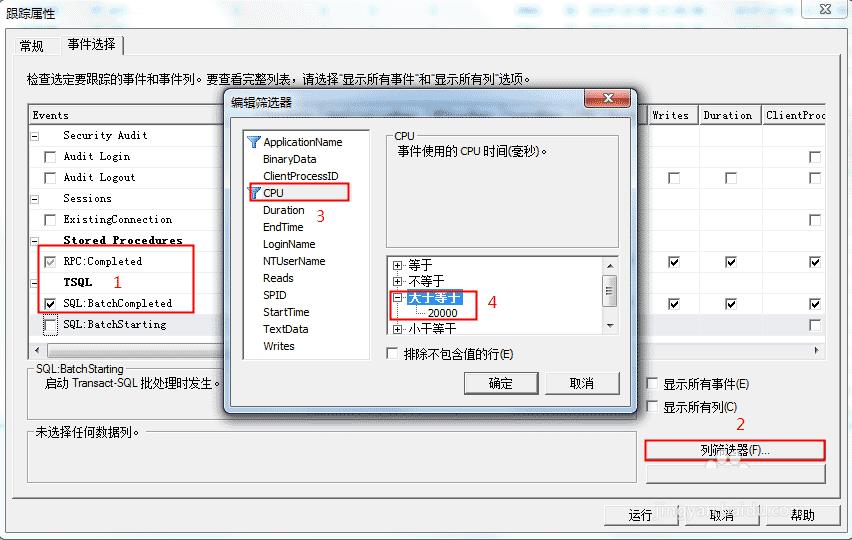Tick the ExistingConnection event checkbox

50,220
